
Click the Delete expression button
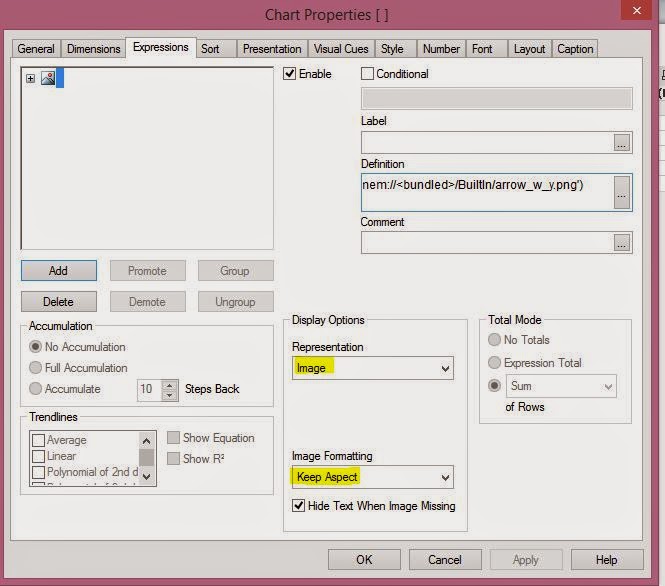[59, 301]
